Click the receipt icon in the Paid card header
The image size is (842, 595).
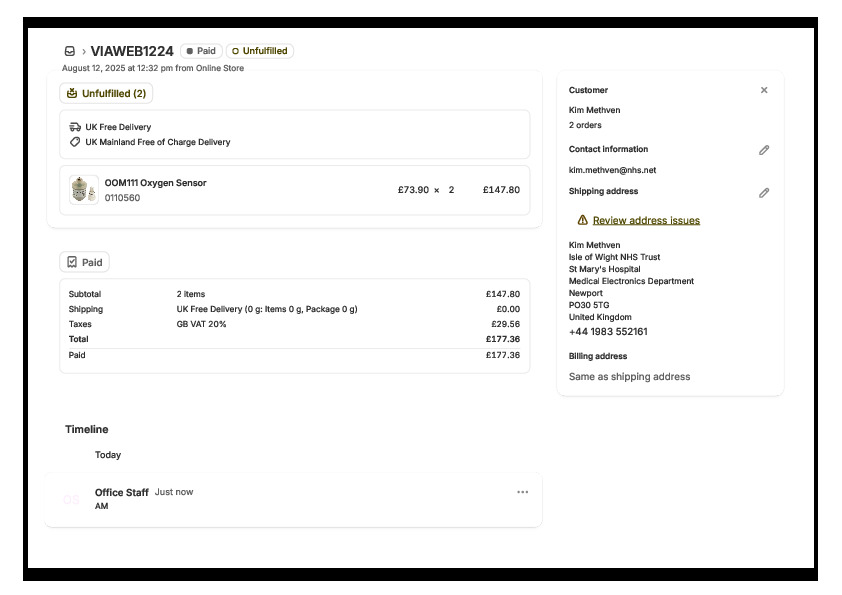pos(72,262)
